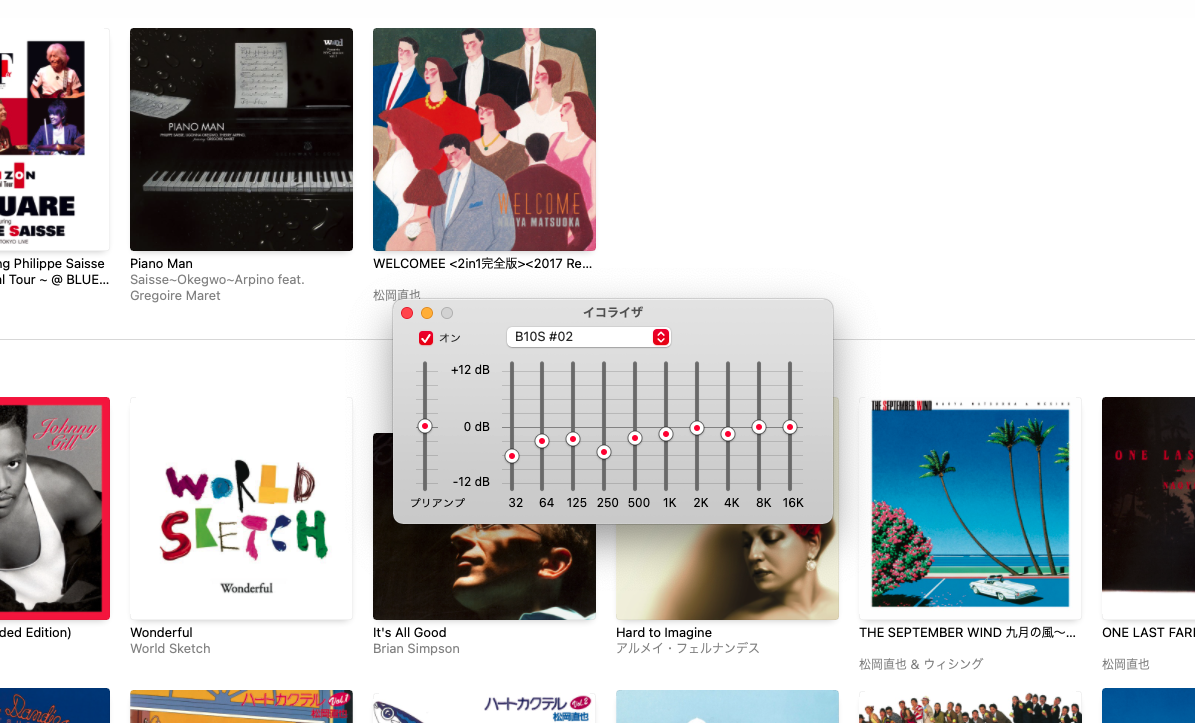This screenshot has width=1195, height=723.
Task: Open the Johnny Gill album cover
Action: pos(55,508)
